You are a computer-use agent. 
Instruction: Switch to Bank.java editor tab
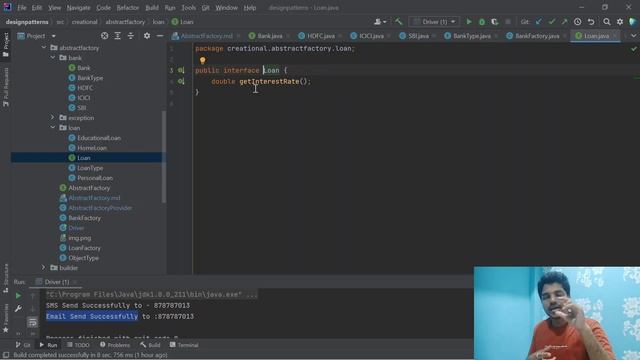pyautogui.click(x=269, y=36)
